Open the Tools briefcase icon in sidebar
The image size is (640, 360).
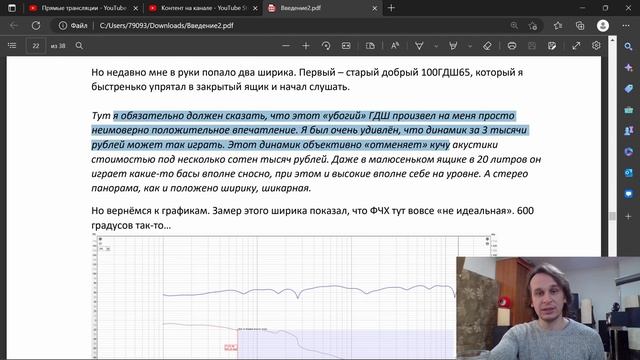(x=629, y=110)
